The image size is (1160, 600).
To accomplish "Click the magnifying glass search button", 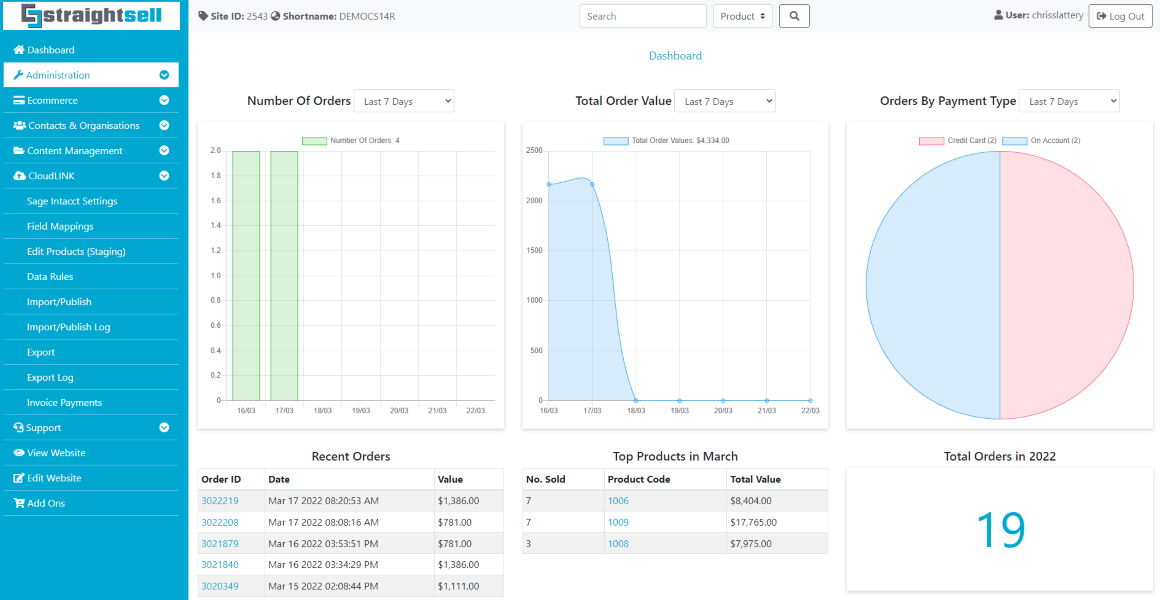I will (x=794, y=16).
